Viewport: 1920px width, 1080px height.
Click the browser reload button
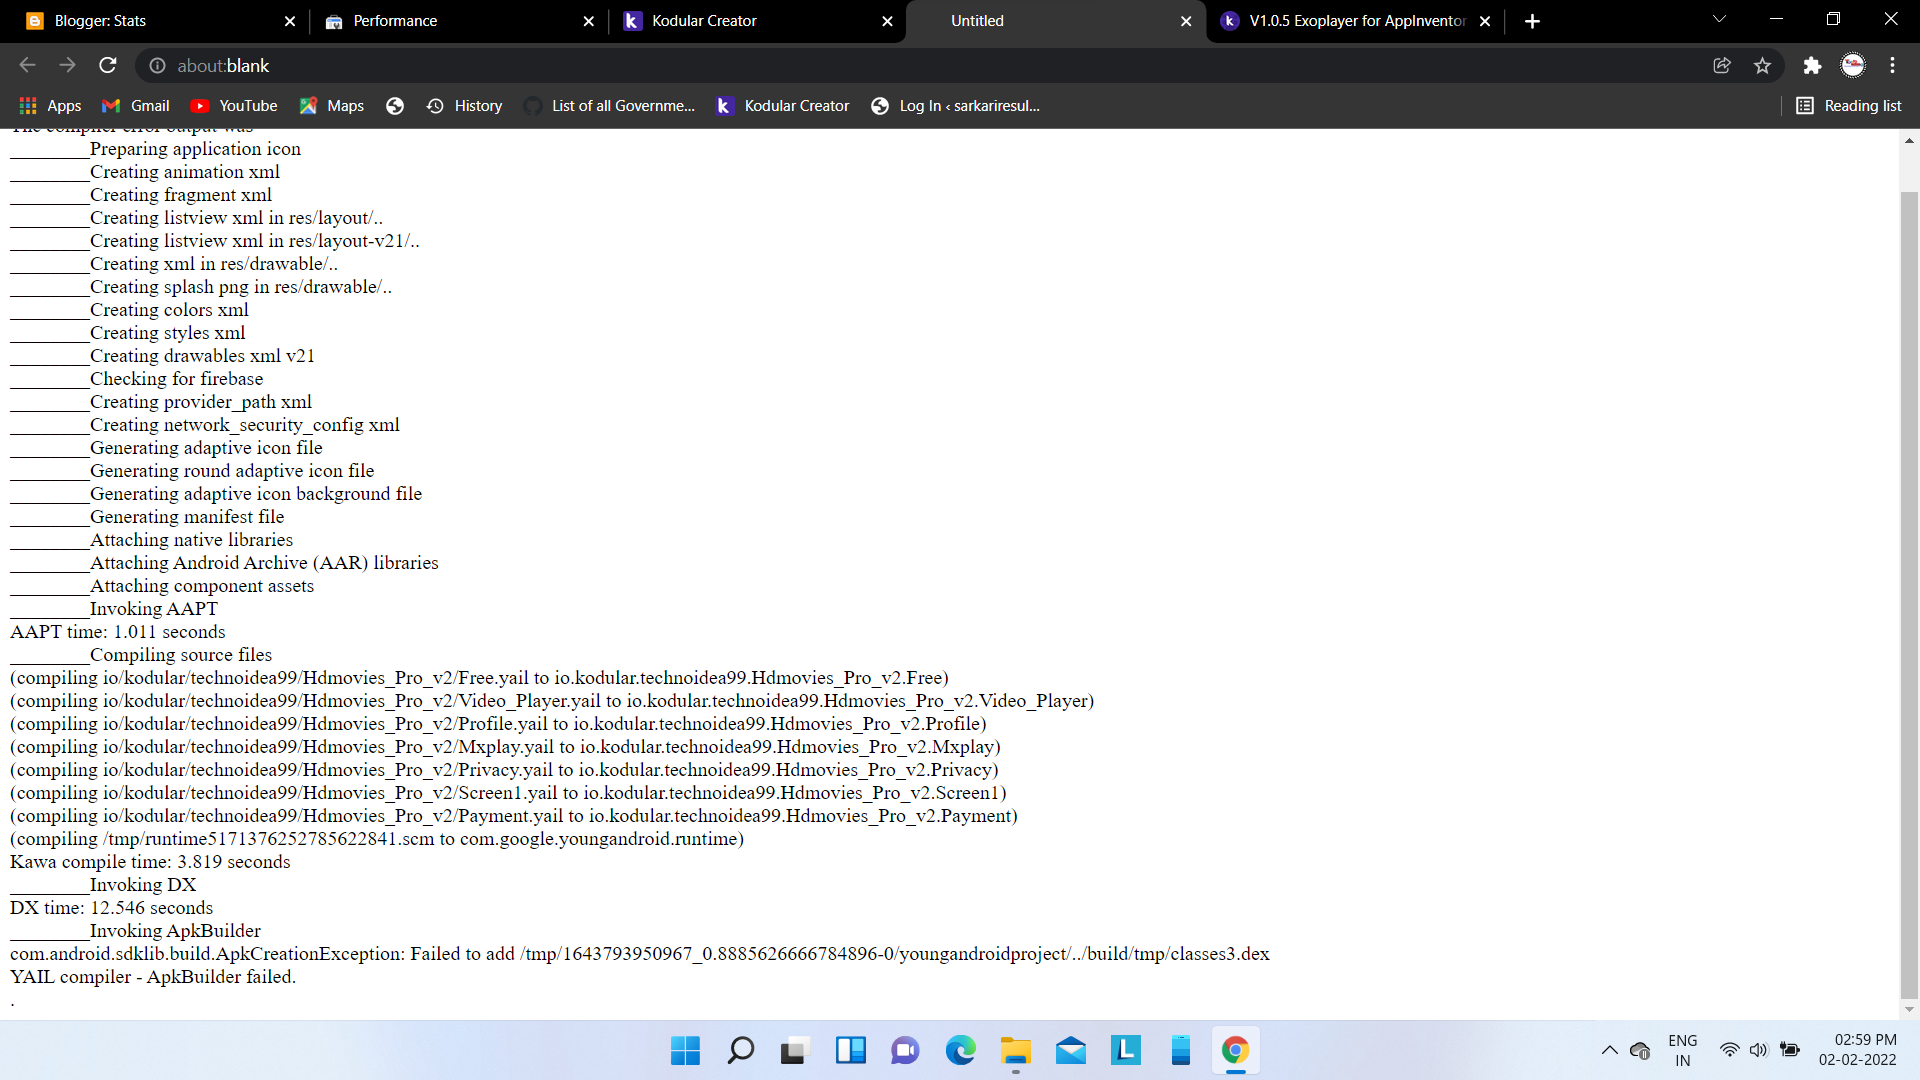pos(108,66)
